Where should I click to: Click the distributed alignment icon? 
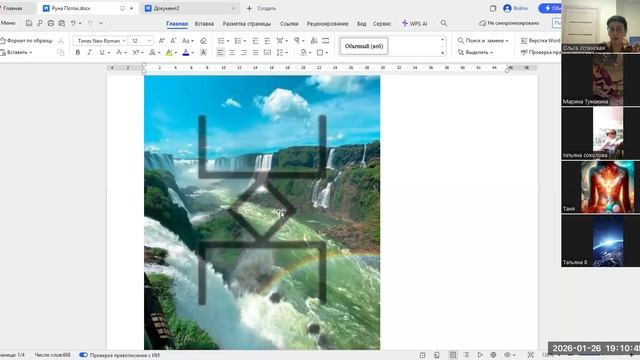pos(267,53)
